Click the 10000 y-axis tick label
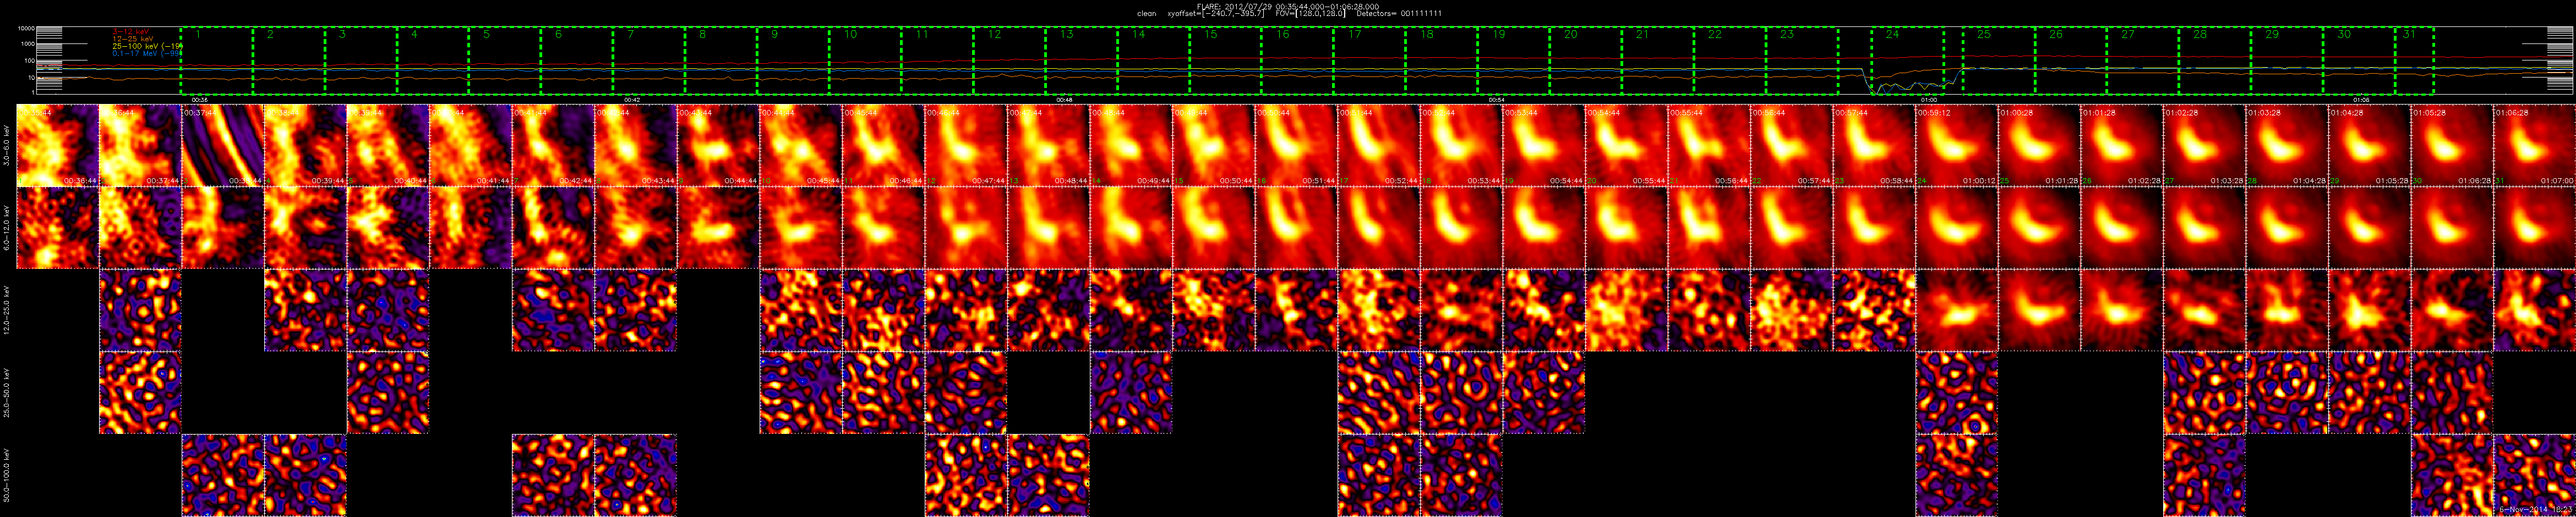 coord(27,29)
